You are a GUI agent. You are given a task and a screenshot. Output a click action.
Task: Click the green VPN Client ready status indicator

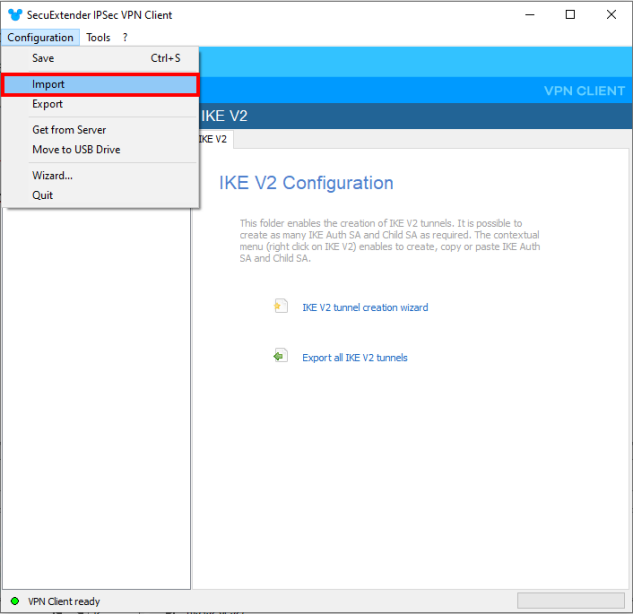[14, 601]
